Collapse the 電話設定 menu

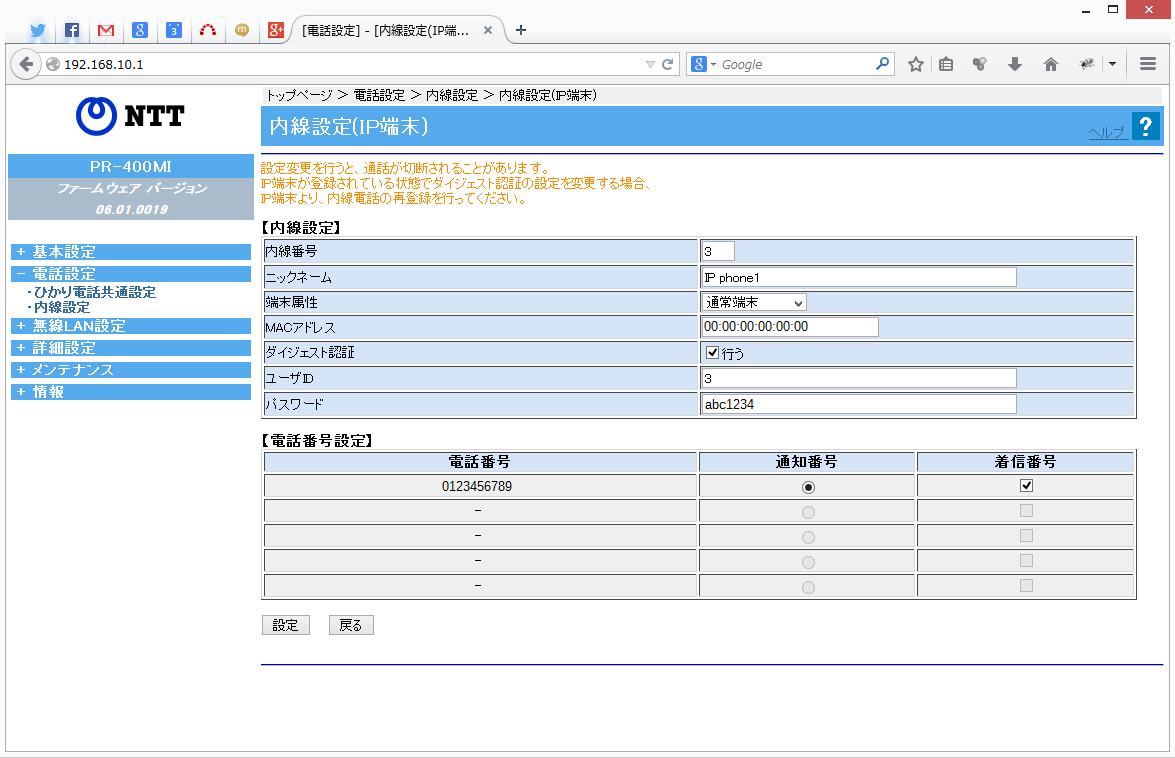click(131, 273)
